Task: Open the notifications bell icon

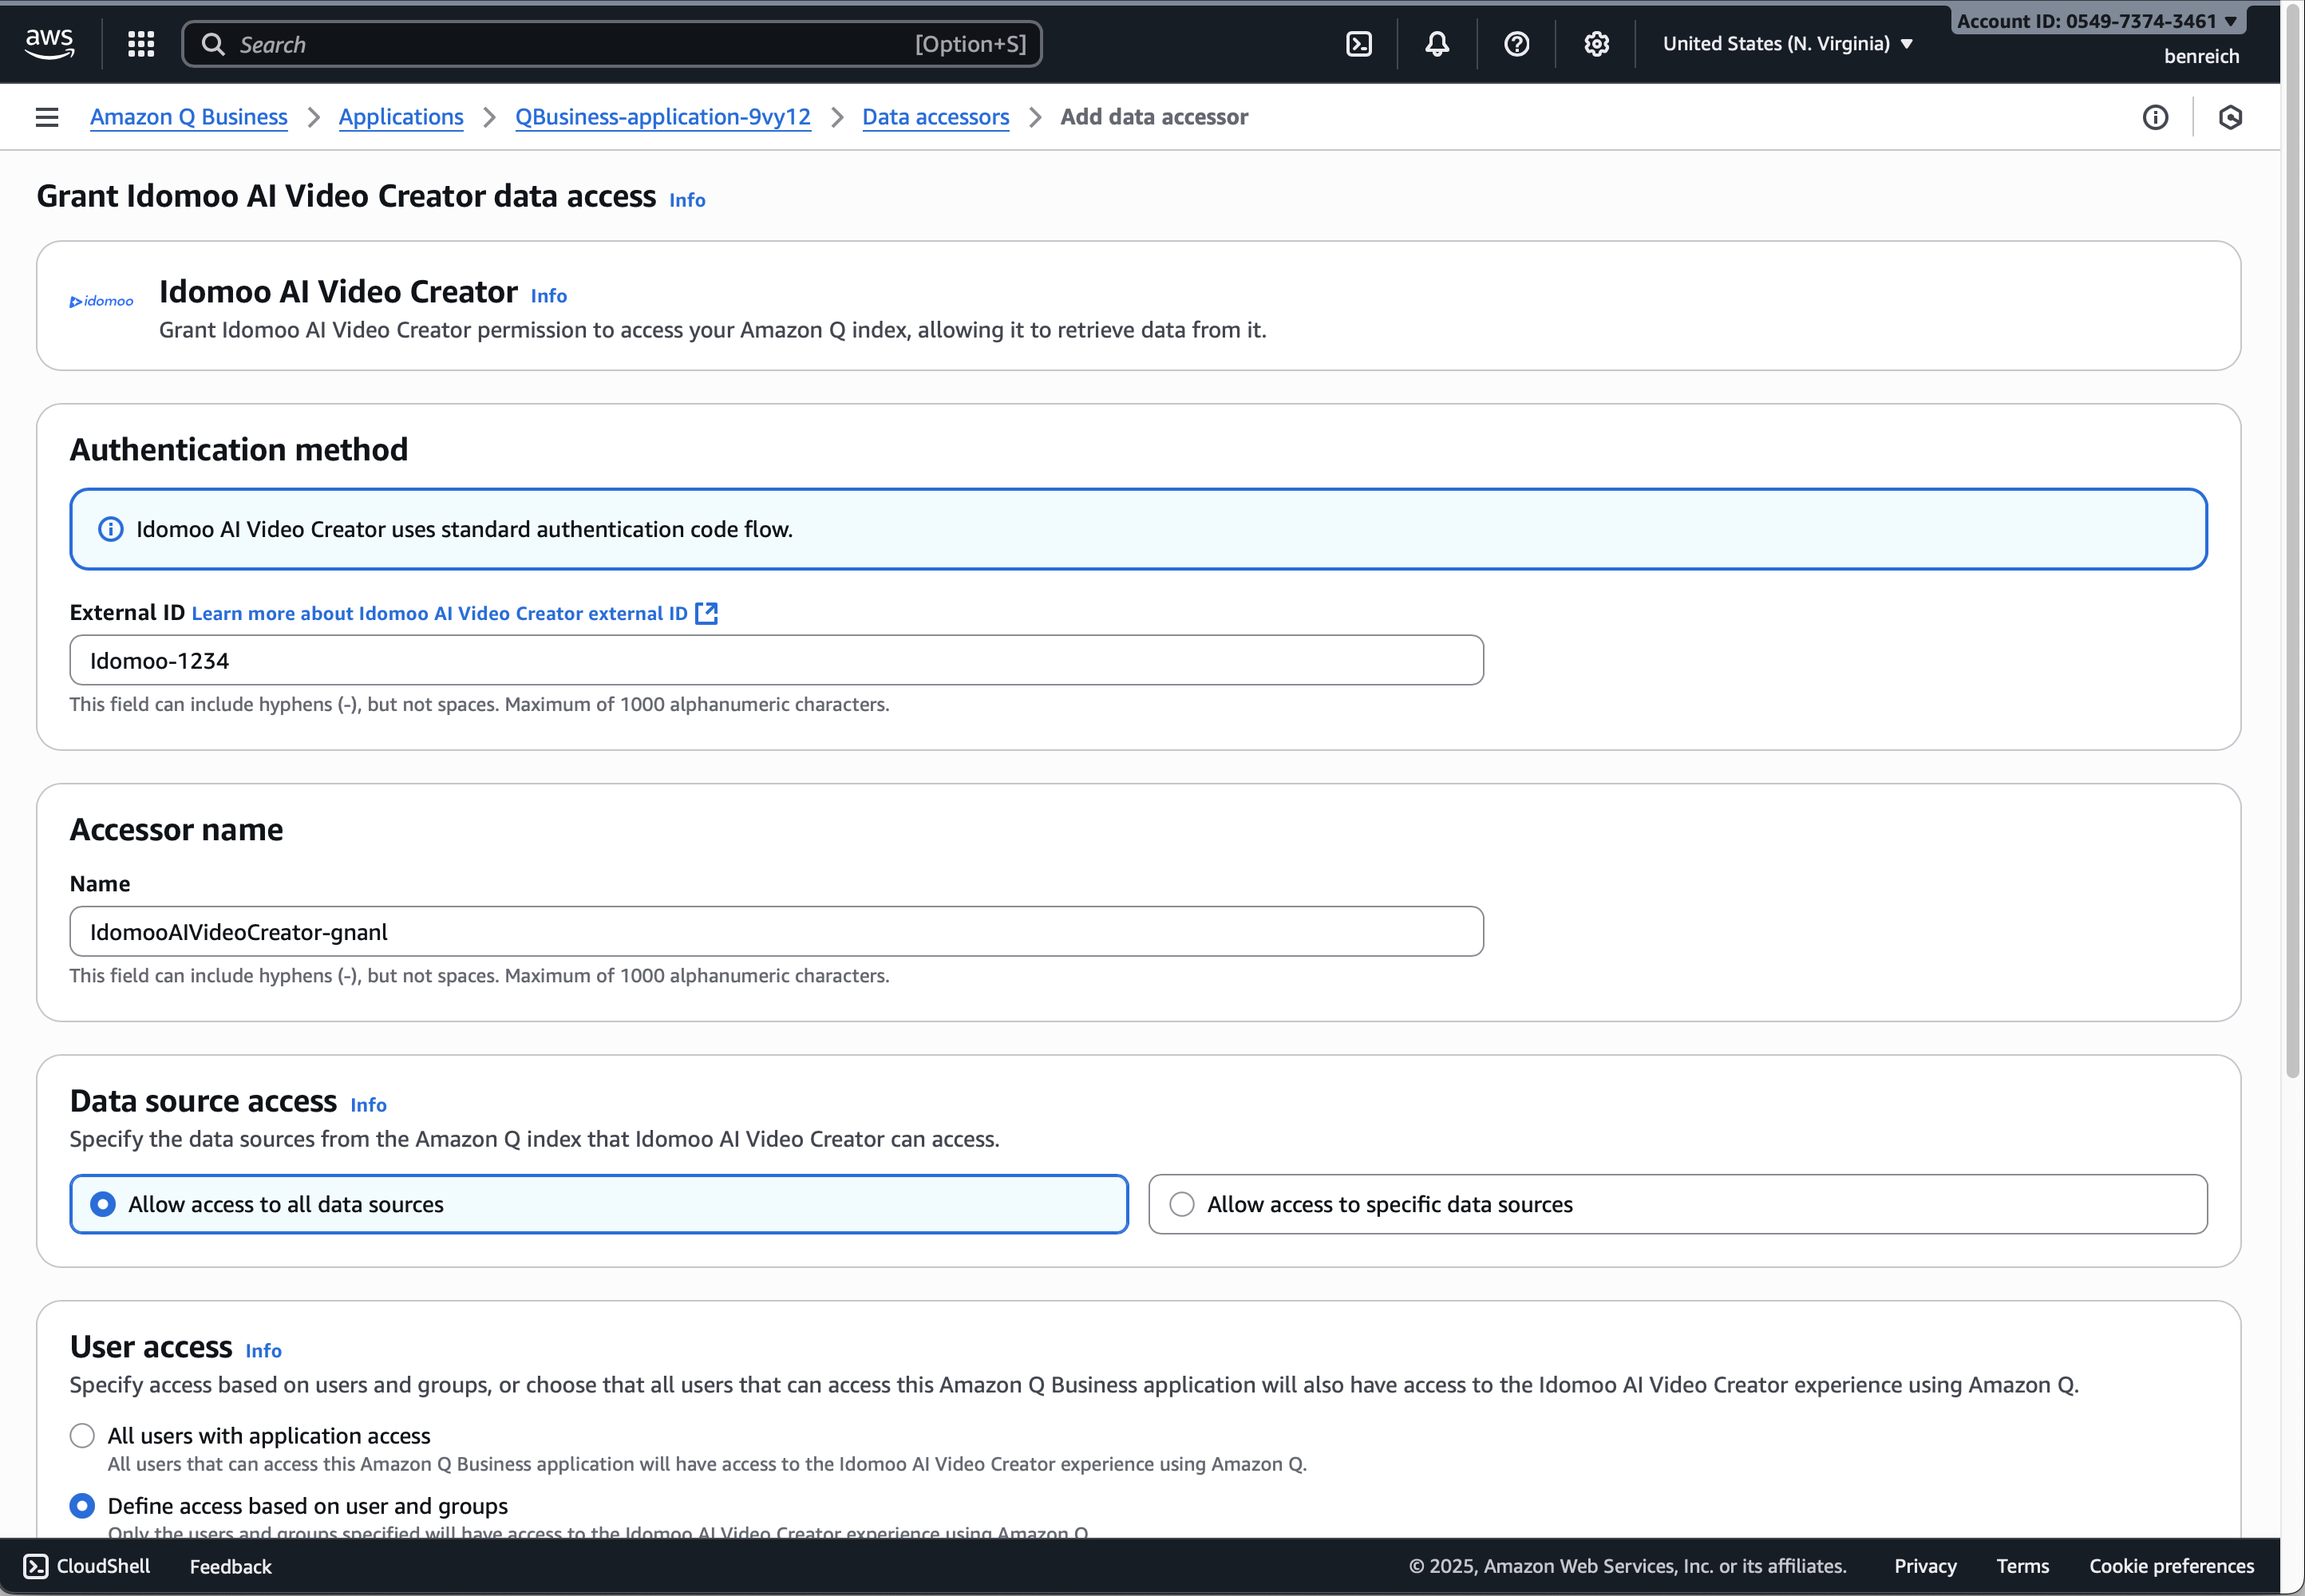Action: click(x=1437, y=44)
